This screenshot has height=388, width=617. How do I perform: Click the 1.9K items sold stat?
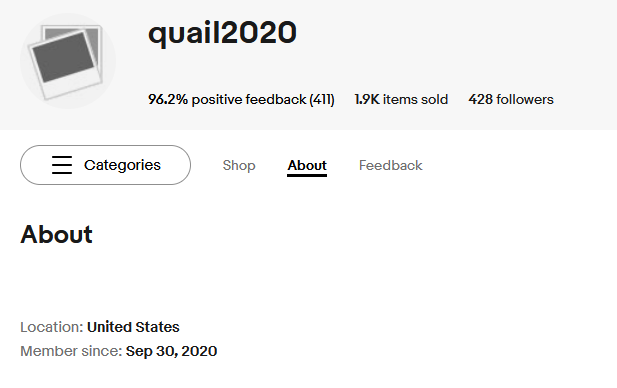401,100
